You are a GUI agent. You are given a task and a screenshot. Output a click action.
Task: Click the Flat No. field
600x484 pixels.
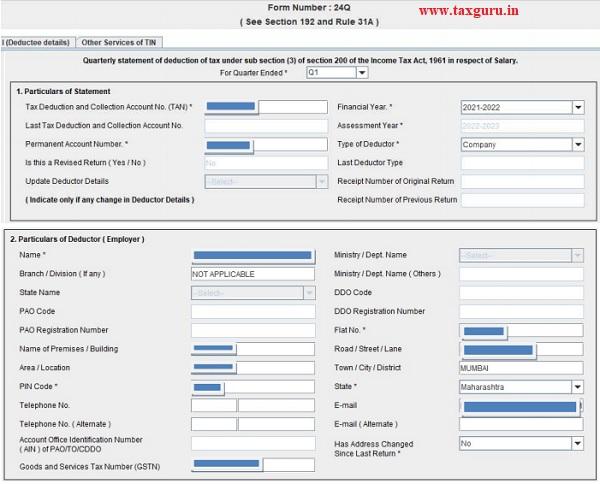click(x=521, y=331)
